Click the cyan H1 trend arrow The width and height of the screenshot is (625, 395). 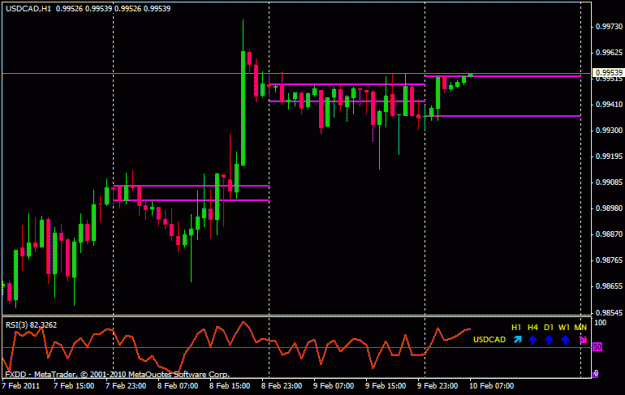click(517, 340)
